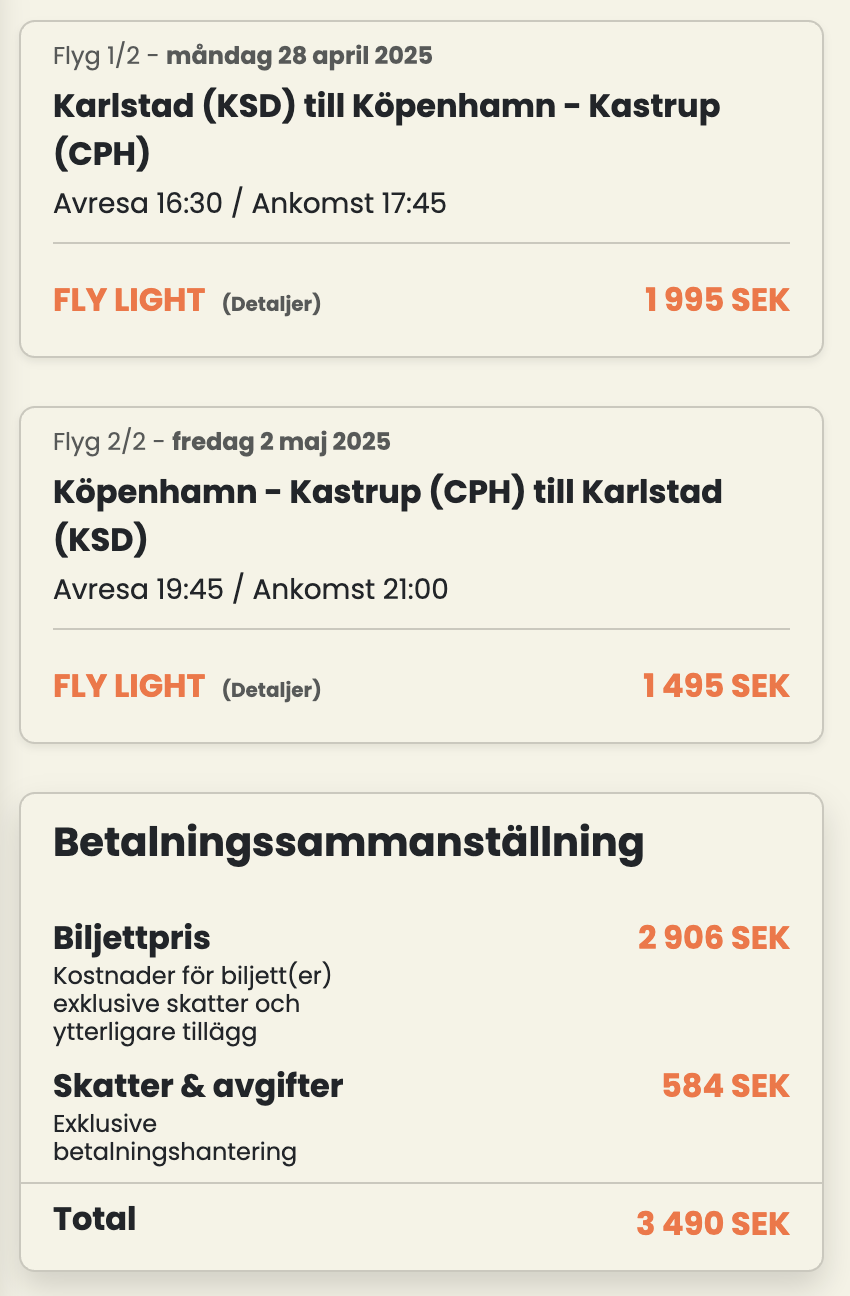Click the Betalningssammanställning heading
This screenshot has width=850, height=1296.
click(348, 843)
